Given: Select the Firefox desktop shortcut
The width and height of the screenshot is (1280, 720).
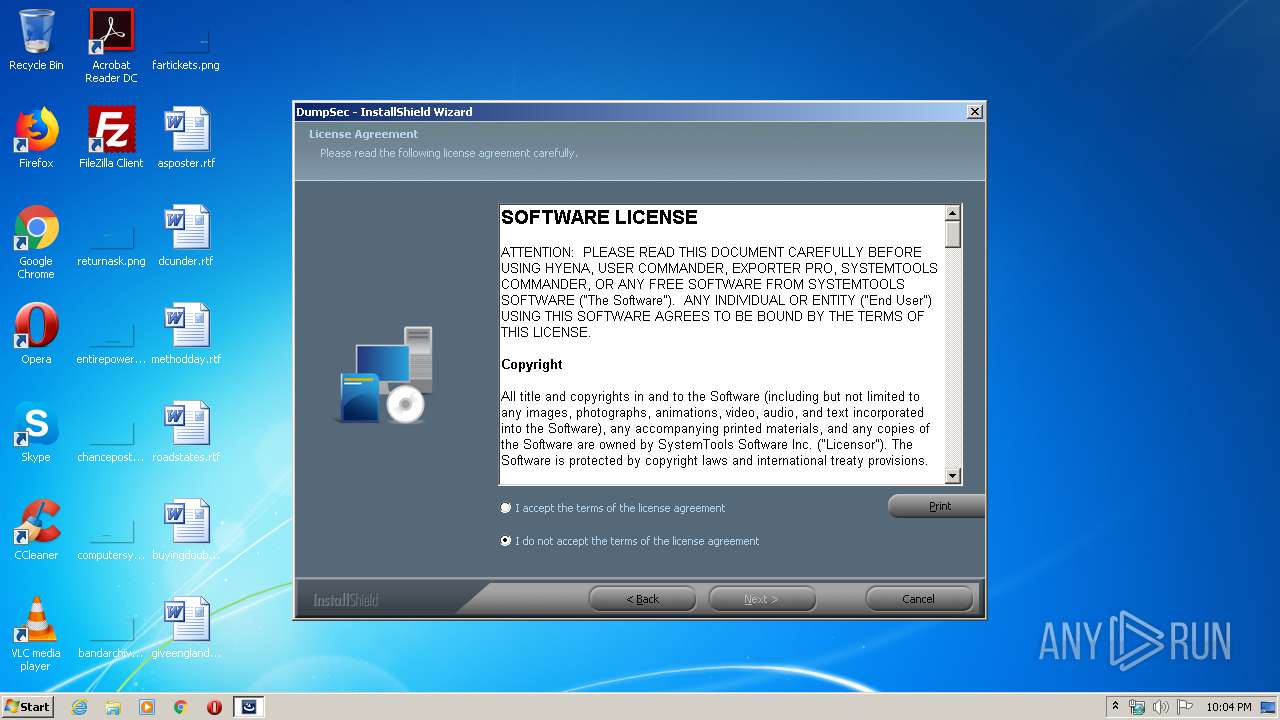Looking at the screenshot, I should pyautogui.click(x=36, y=138).
